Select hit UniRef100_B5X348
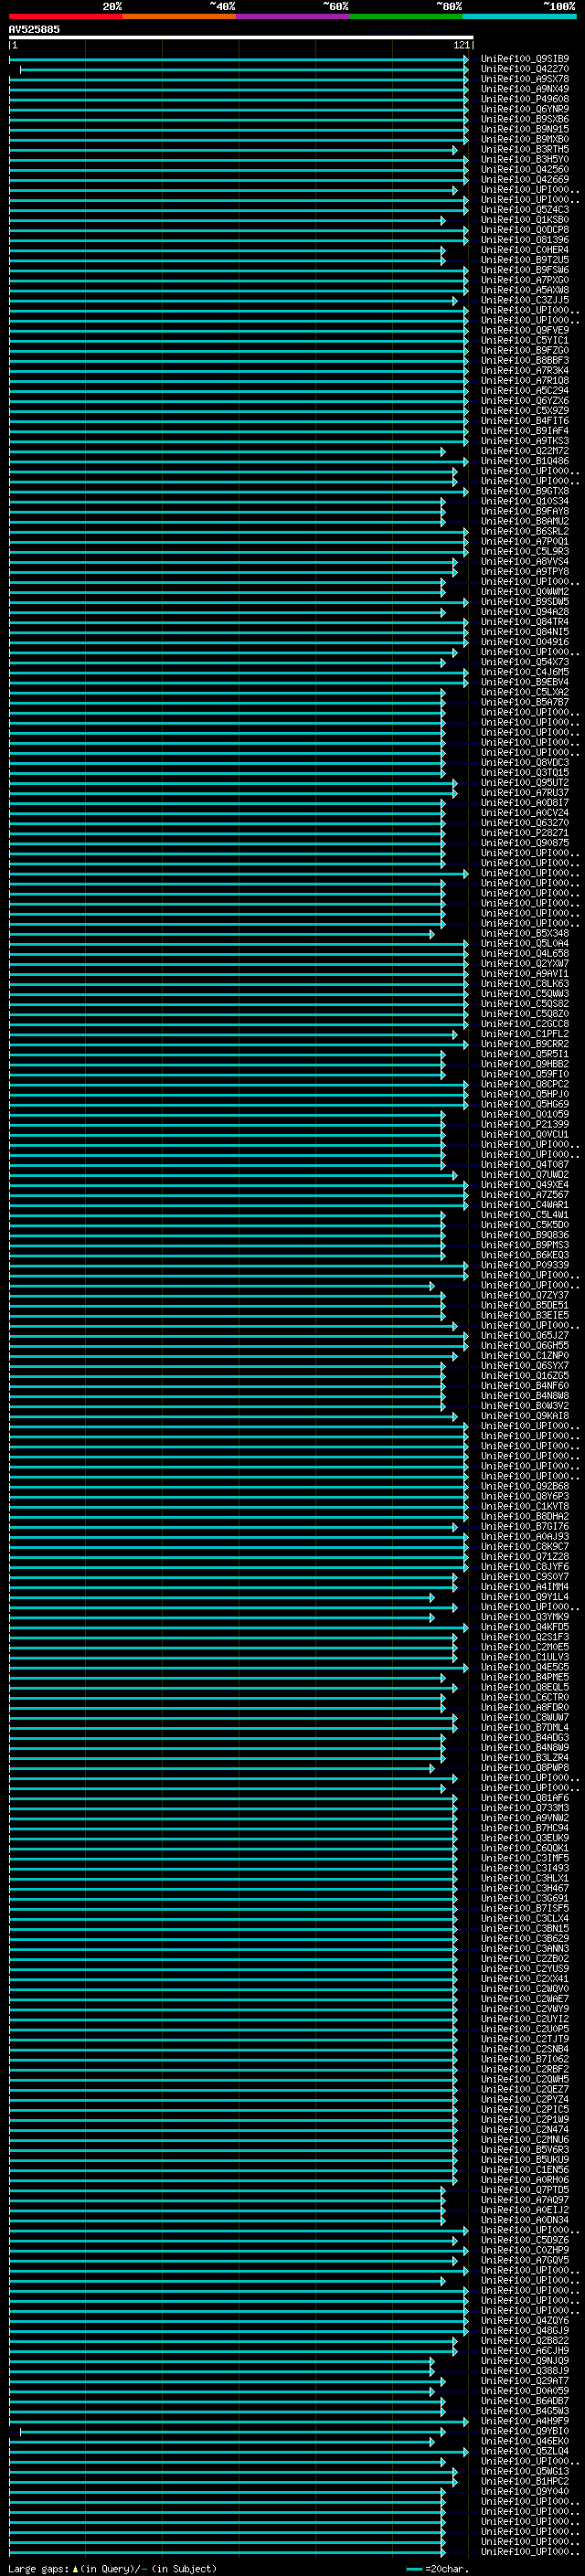 point(525,933)
